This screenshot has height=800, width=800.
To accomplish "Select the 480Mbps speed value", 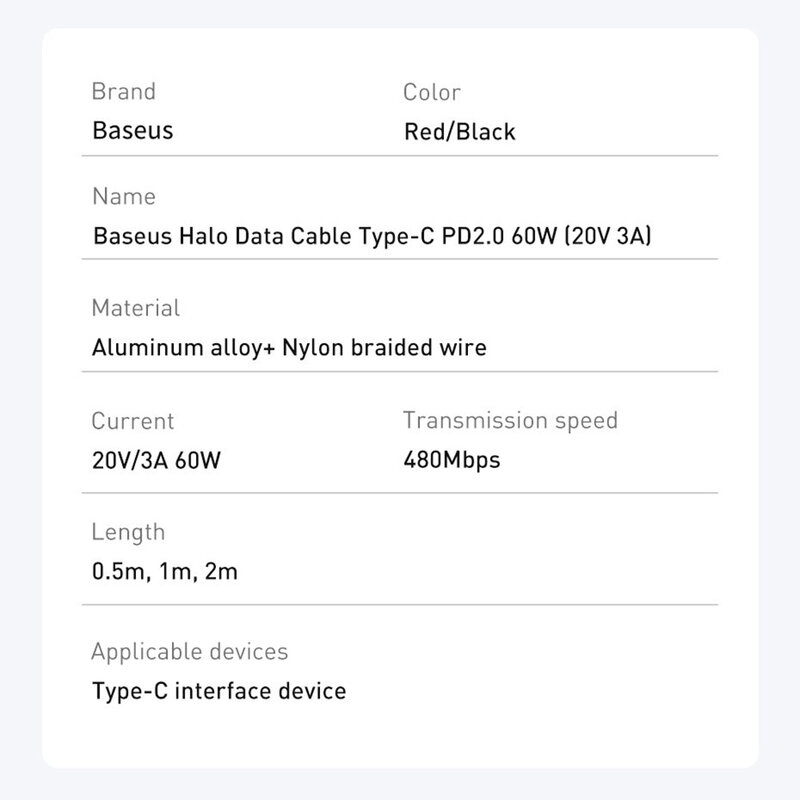I will [451, 461].
